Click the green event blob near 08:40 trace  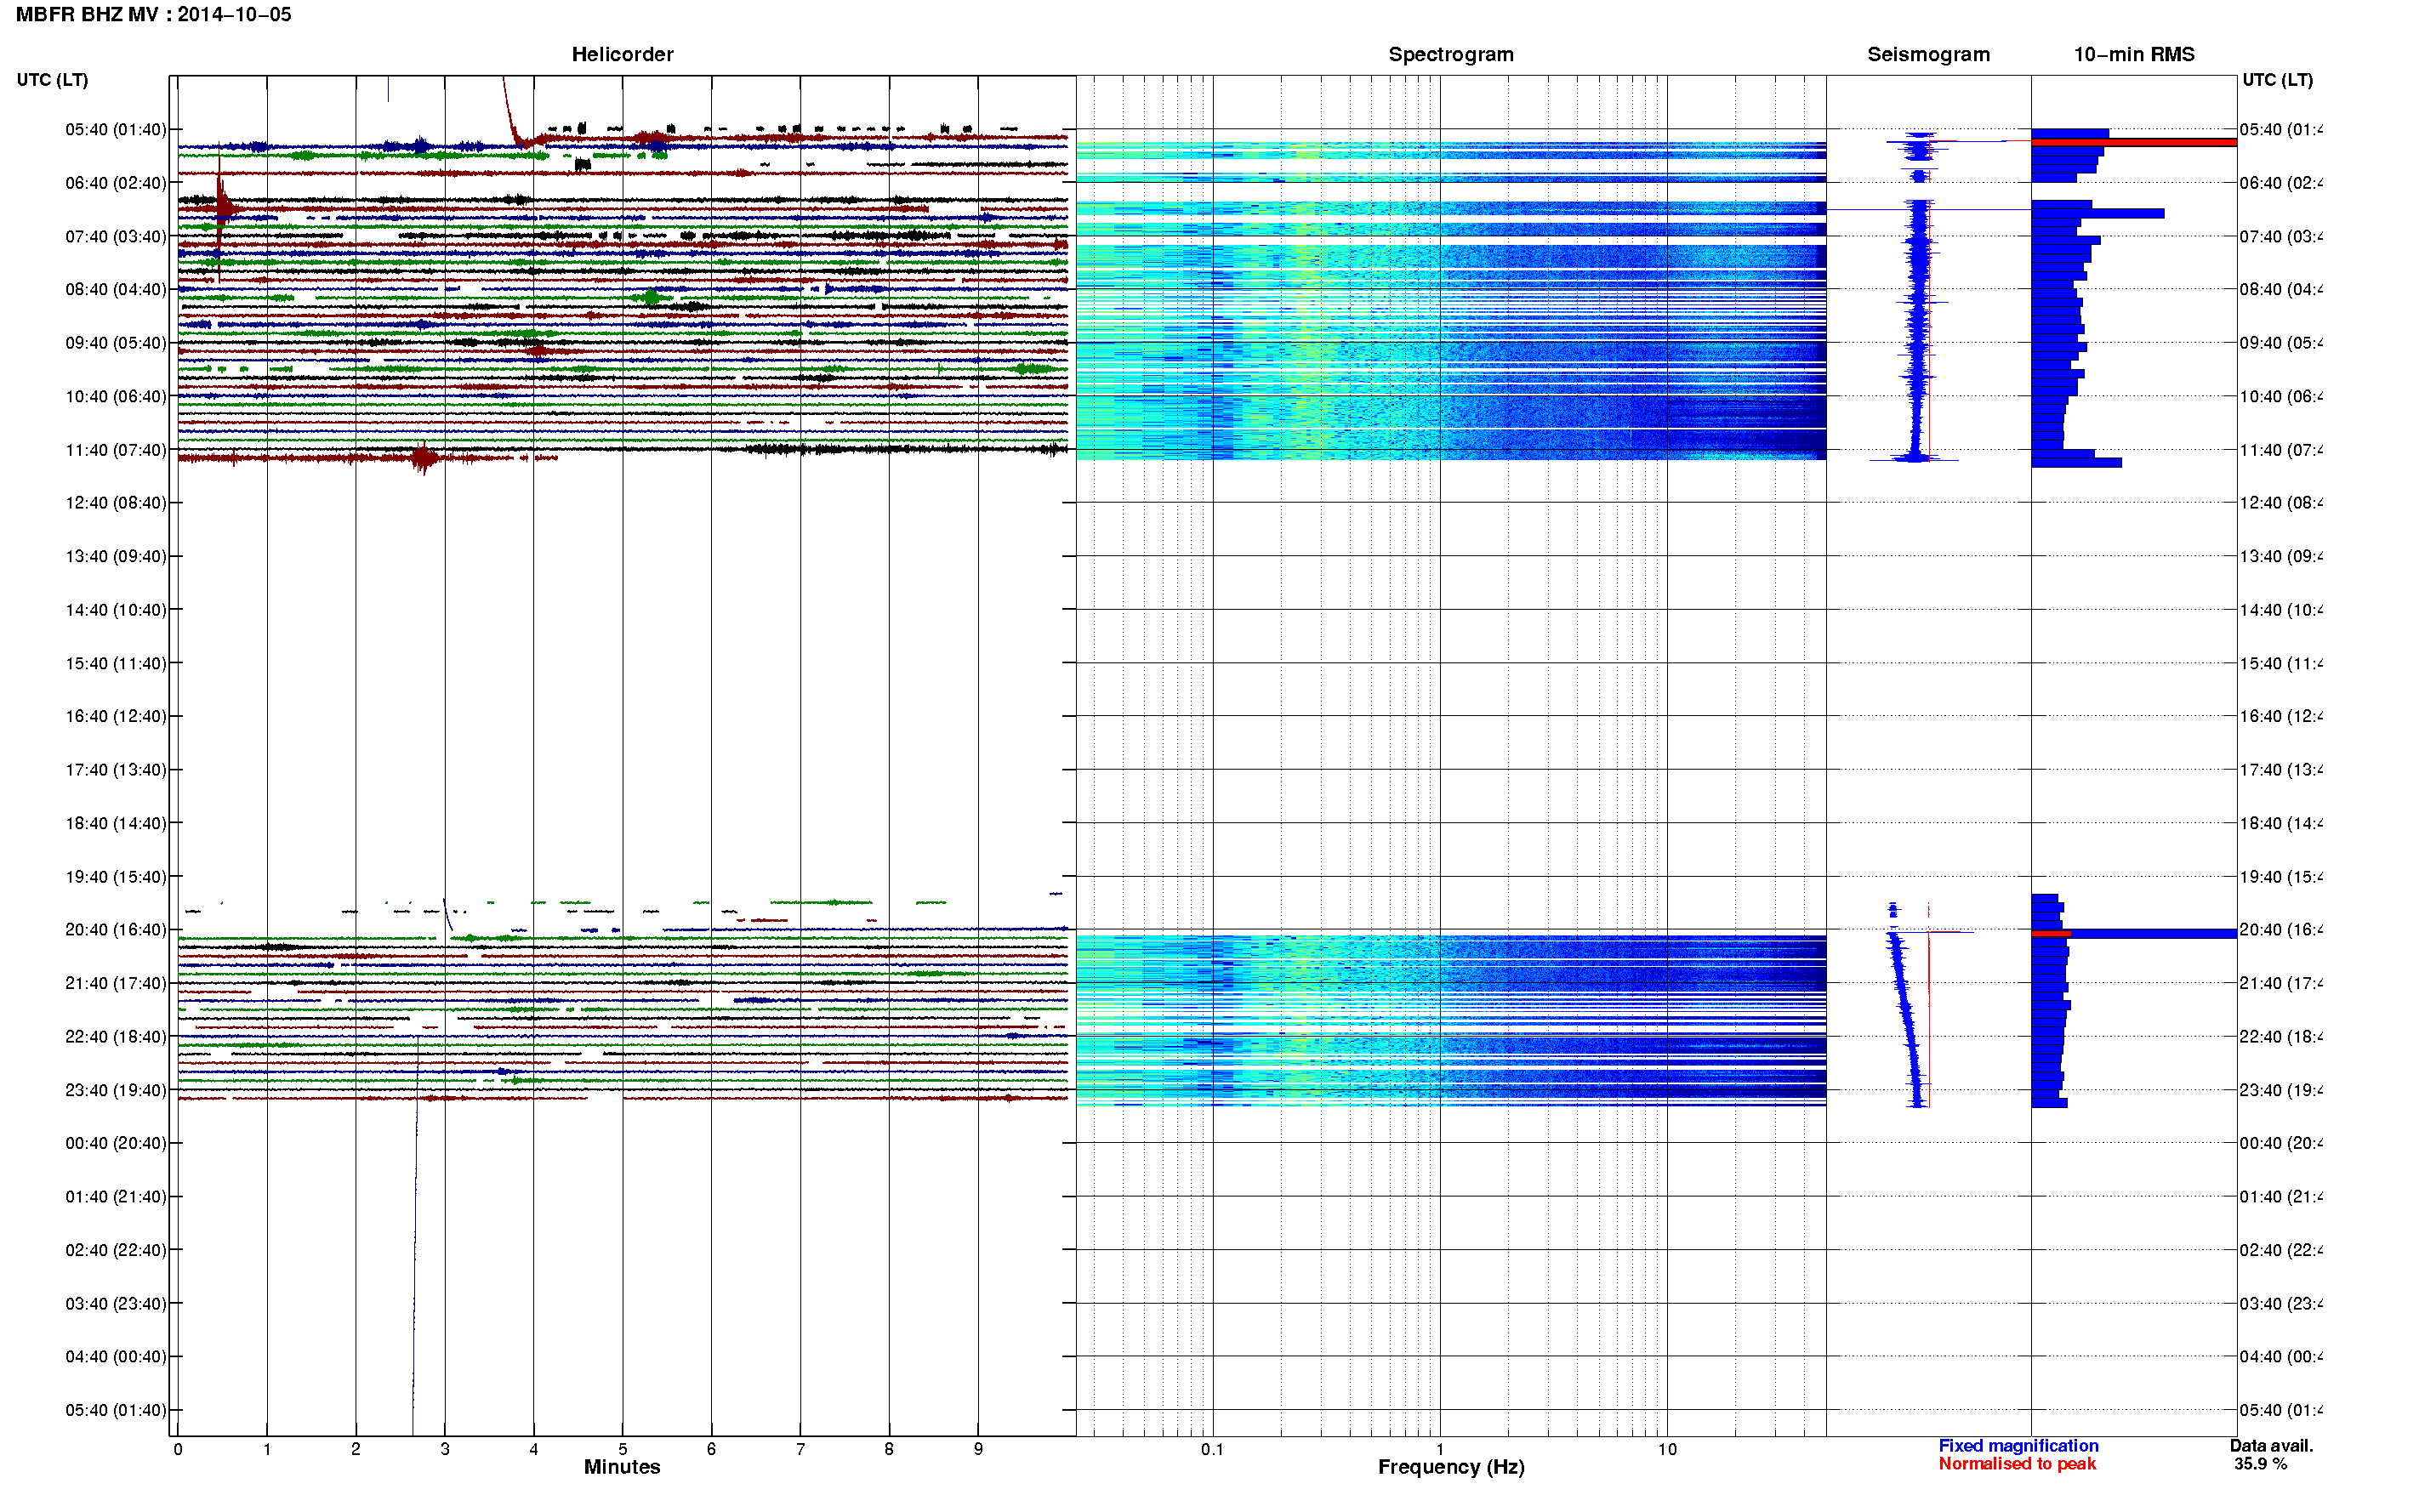[x=652, y=297]
